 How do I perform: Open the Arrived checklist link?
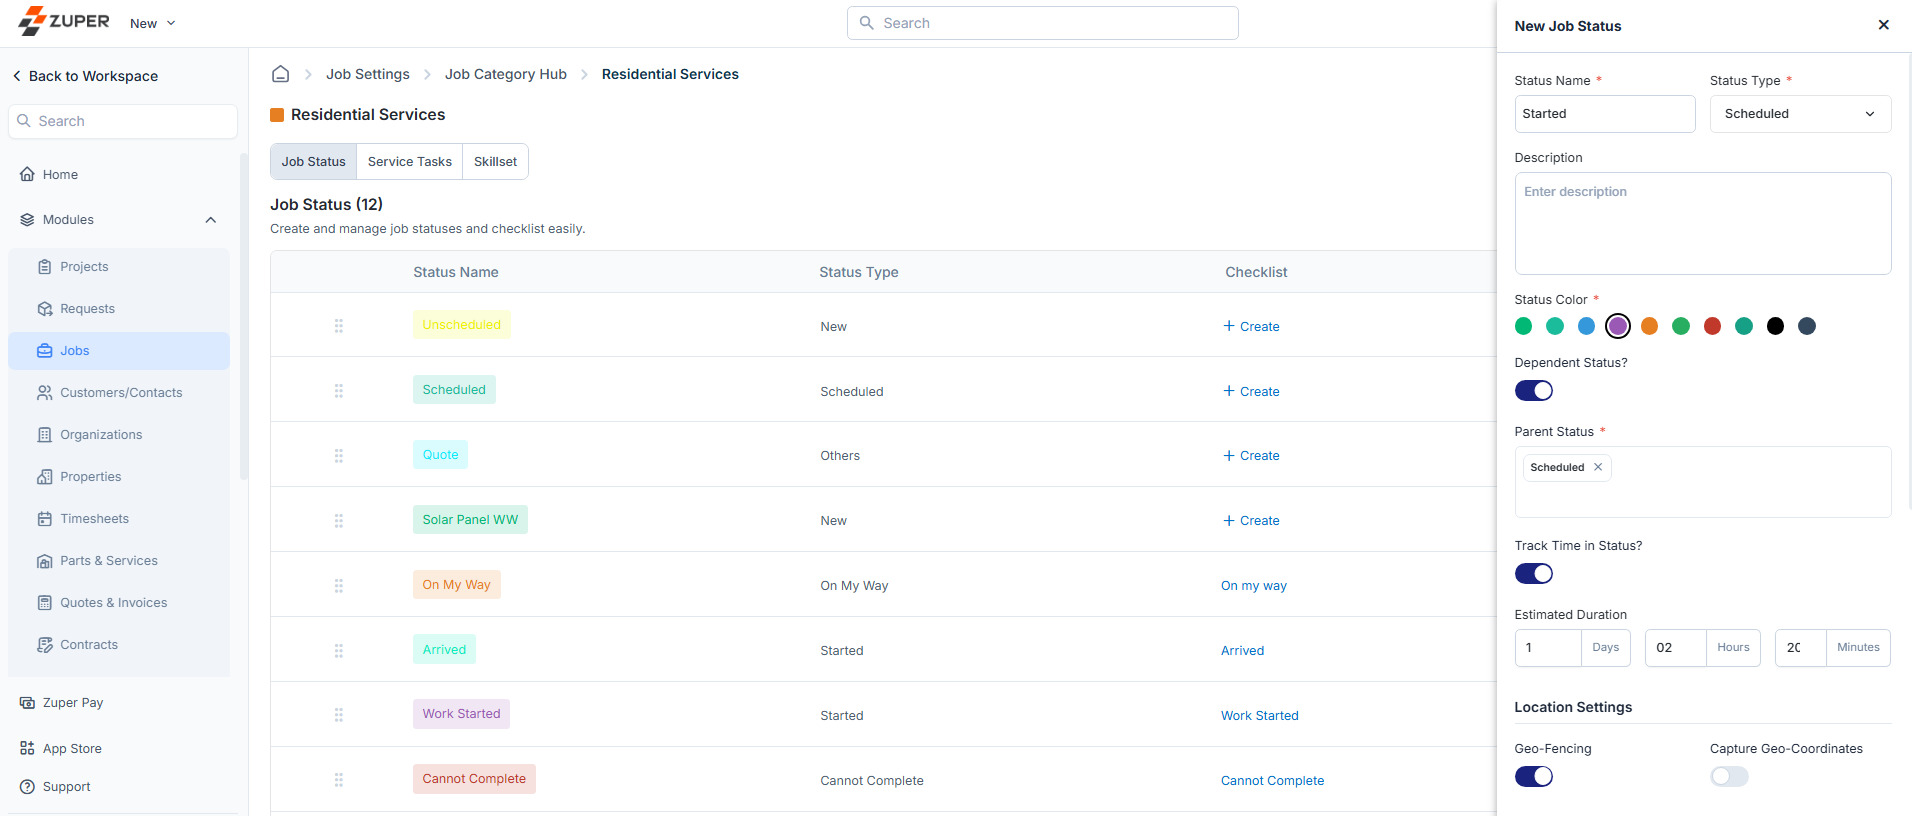tap(1242, 651)
